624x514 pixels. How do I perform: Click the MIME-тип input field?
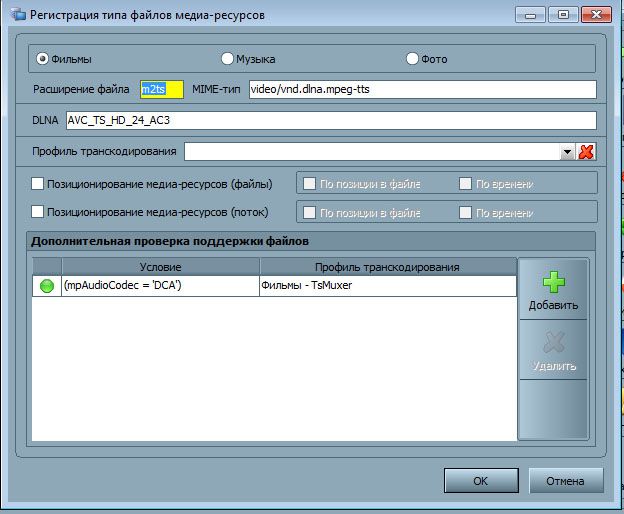(x=420, y=89)
